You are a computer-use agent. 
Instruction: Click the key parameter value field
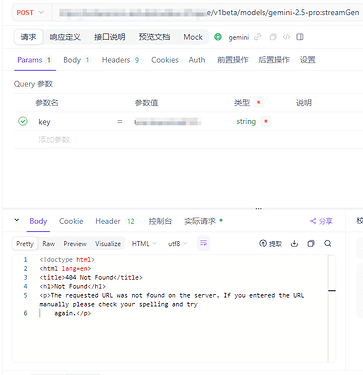(168, 122)
